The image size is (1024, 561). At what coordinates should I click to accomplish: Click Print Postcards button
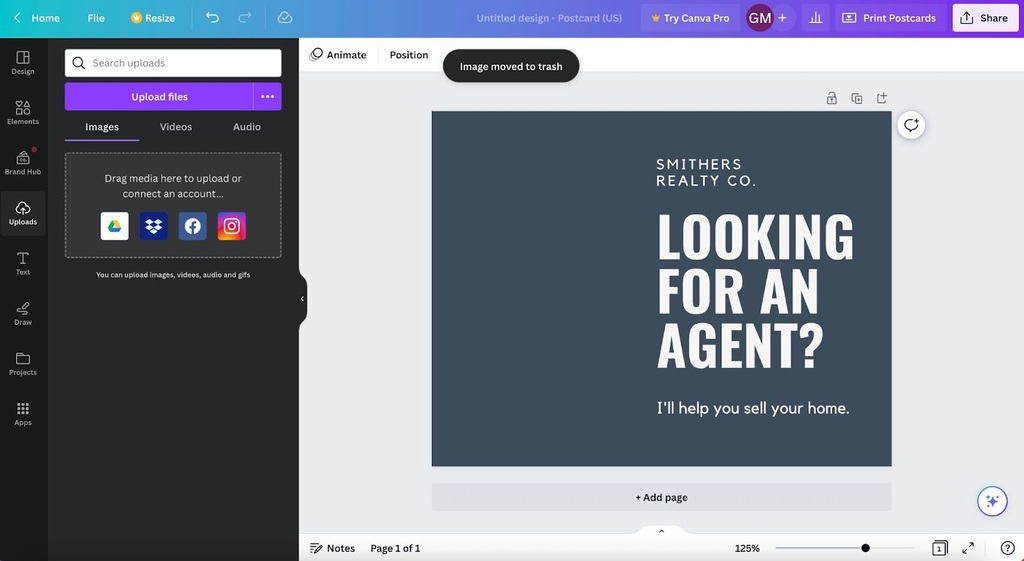pyautogui.click(x=890, y=18)
